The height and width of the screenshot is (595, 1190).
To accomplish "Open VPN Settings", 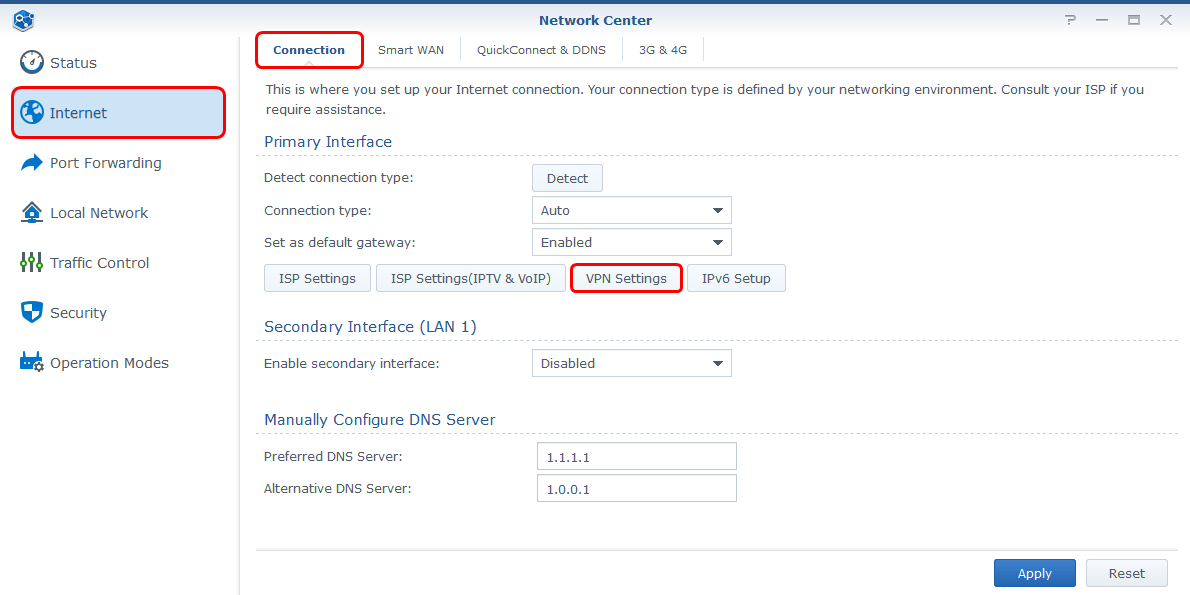I will point(626,278).
